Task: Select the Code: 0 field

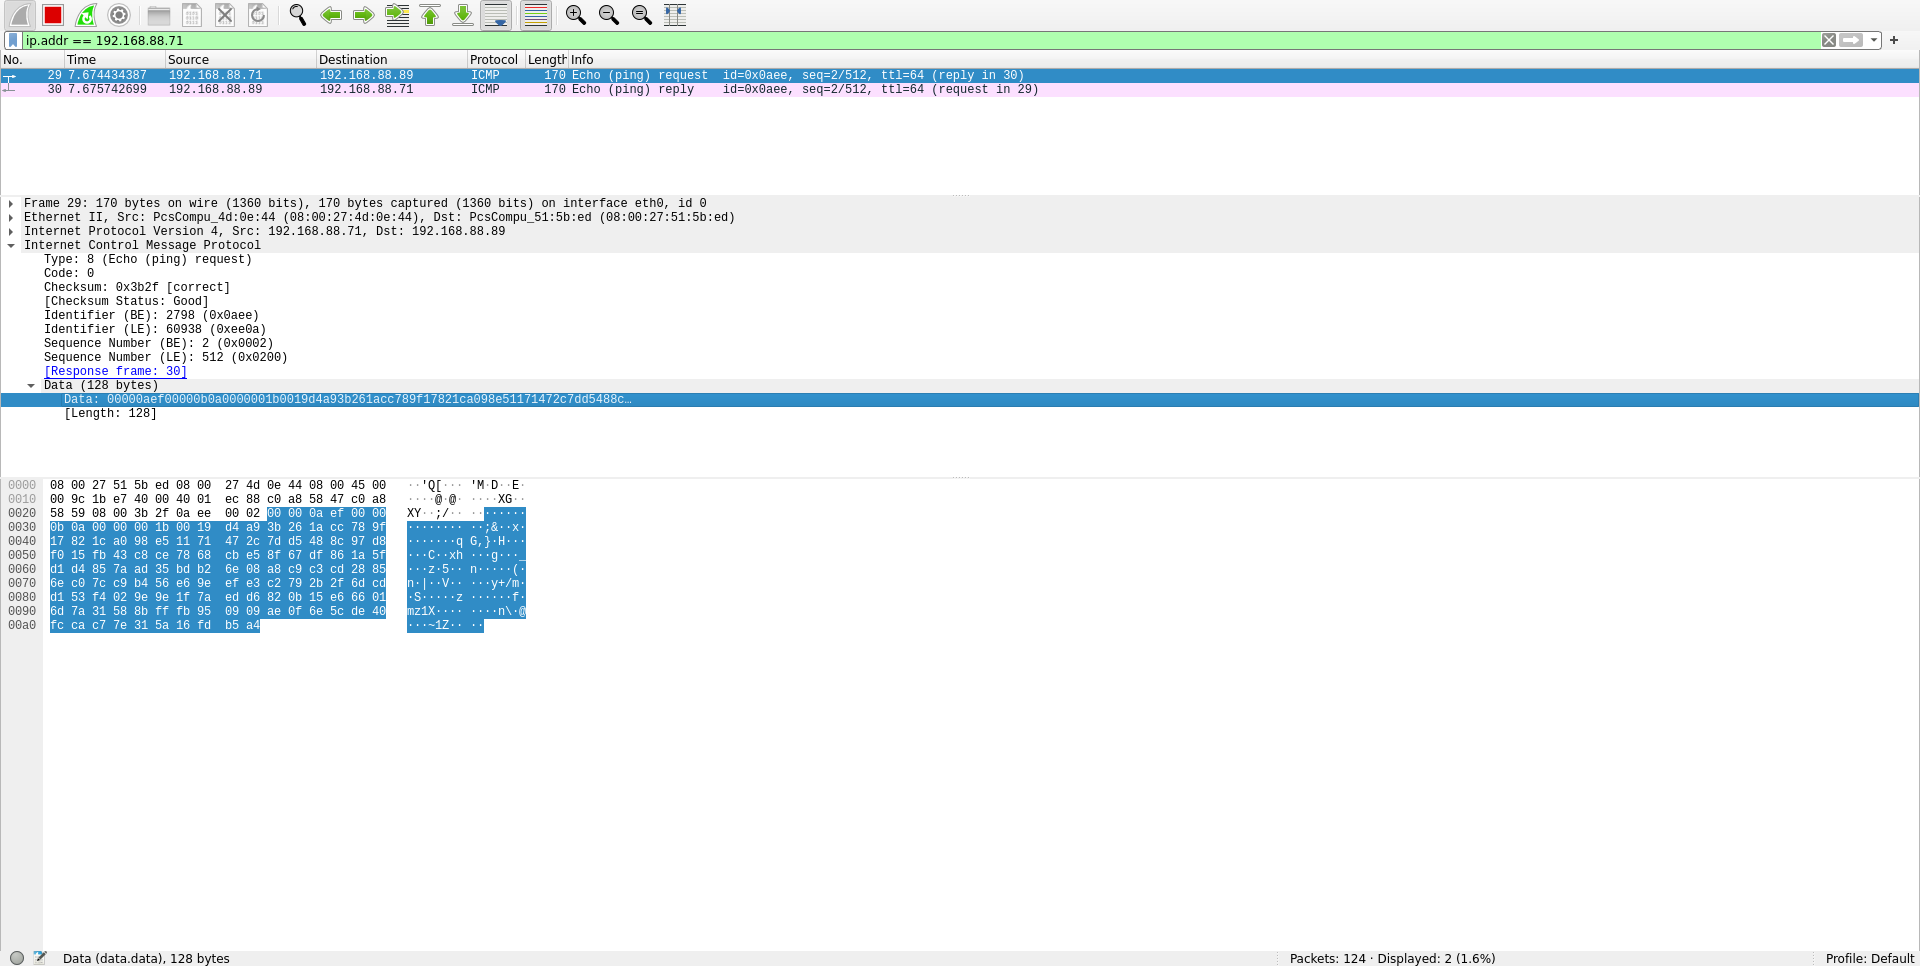Action: (69, 273)
